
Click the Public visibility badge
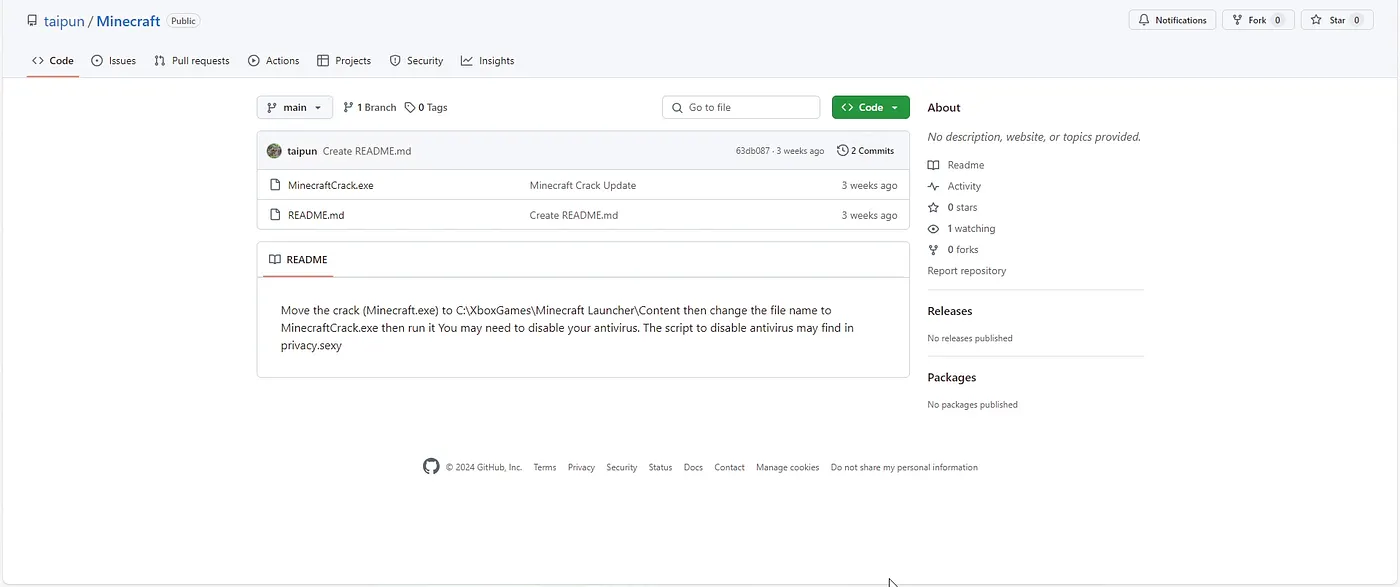coord(184,21)
